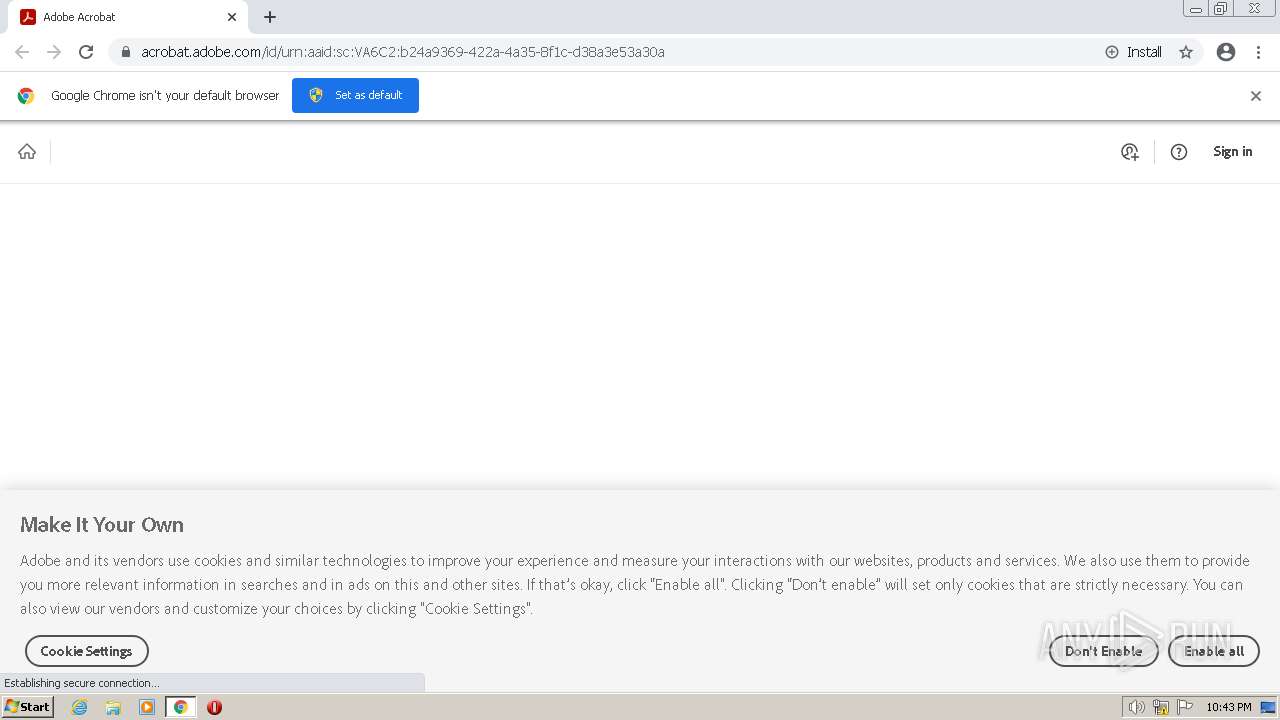This screenshot has height=720, width=1280.
Task: Open the red security app taskbar icon
Action: click(214, 707)
